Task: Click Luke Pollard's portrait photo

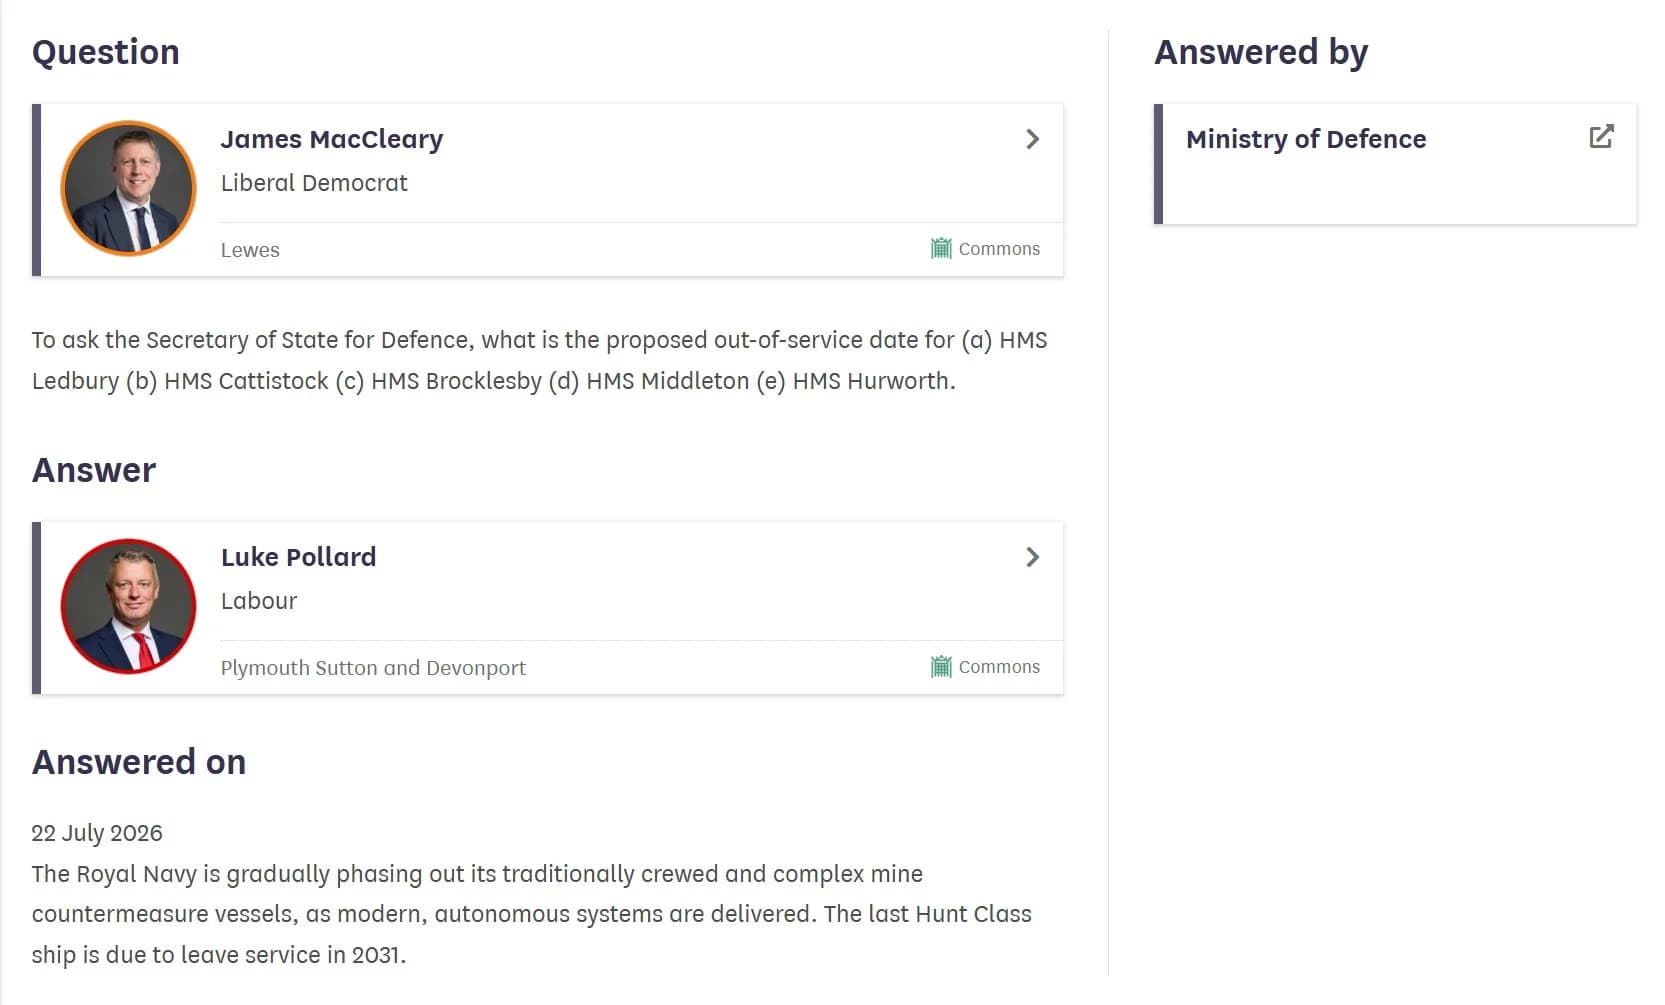Action: (x=128, y=607)
